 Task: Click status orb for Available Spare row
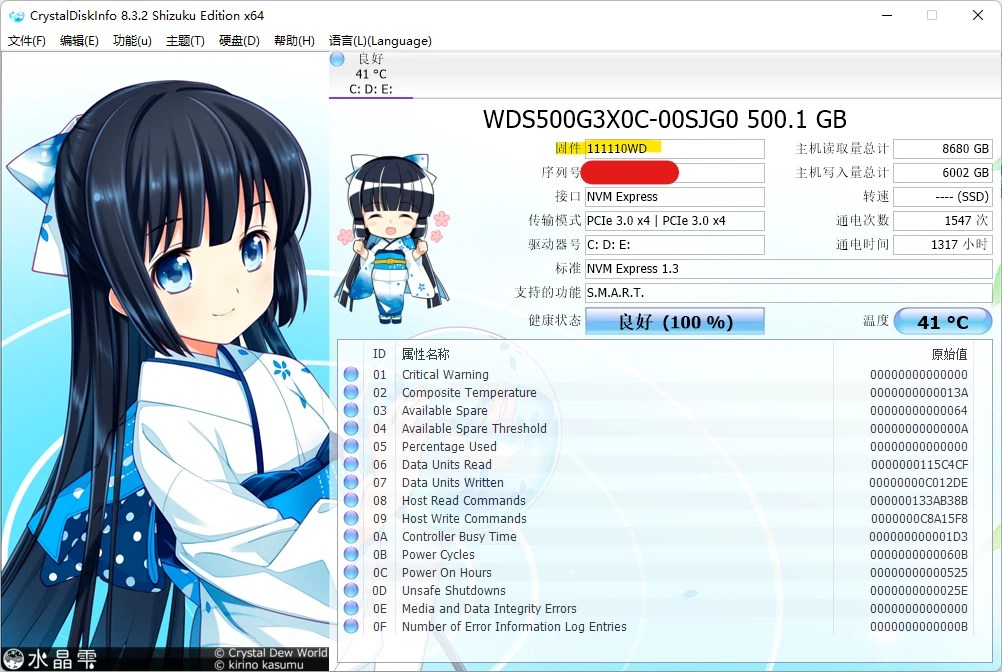point(351,410)
